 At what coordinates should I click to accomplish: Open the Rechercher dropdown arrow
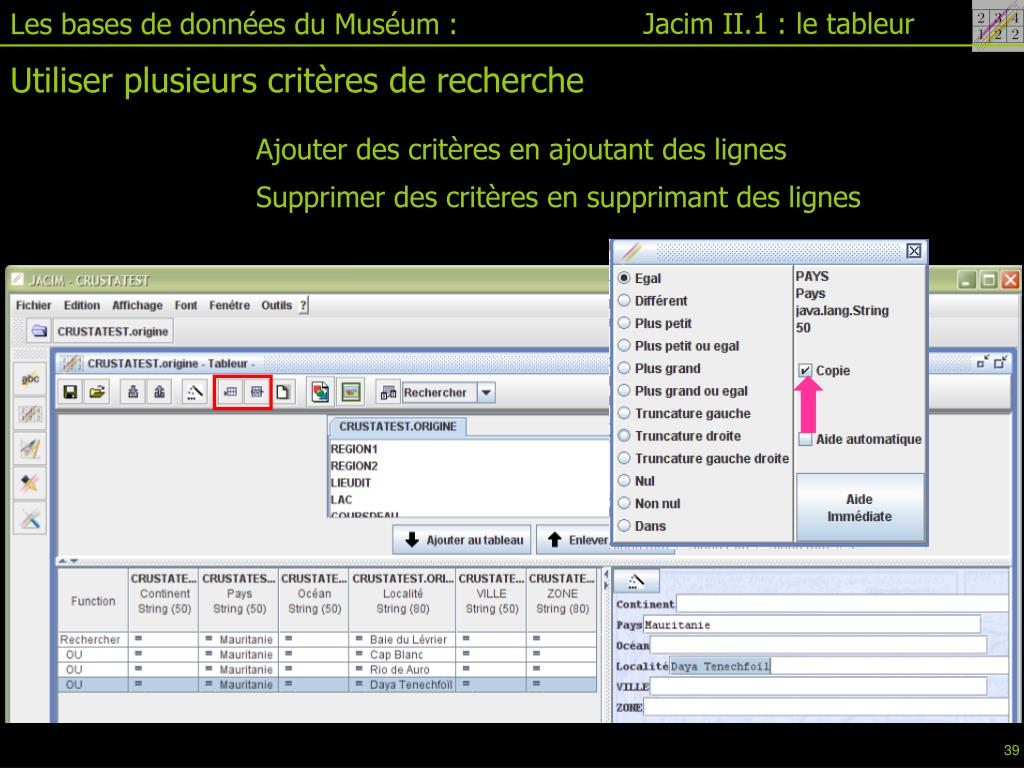click(x=487, y=392)
